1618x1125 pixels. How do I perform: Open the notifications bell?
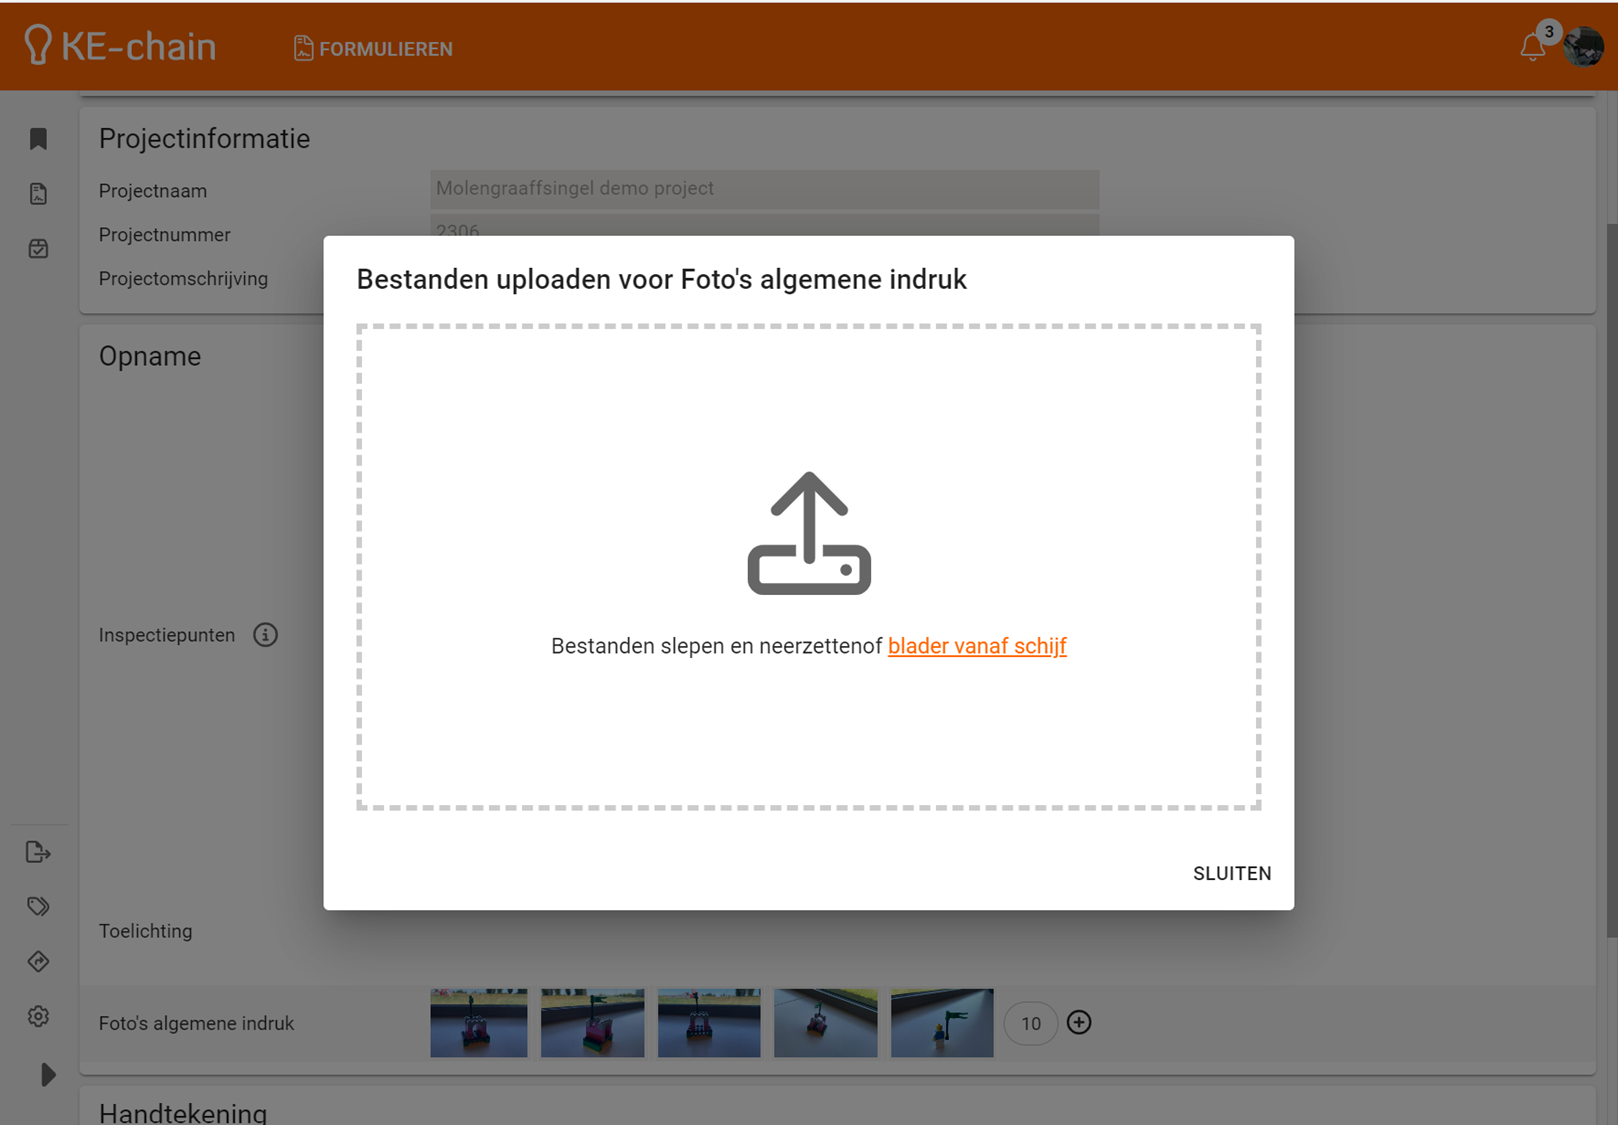click(1532, 47)
